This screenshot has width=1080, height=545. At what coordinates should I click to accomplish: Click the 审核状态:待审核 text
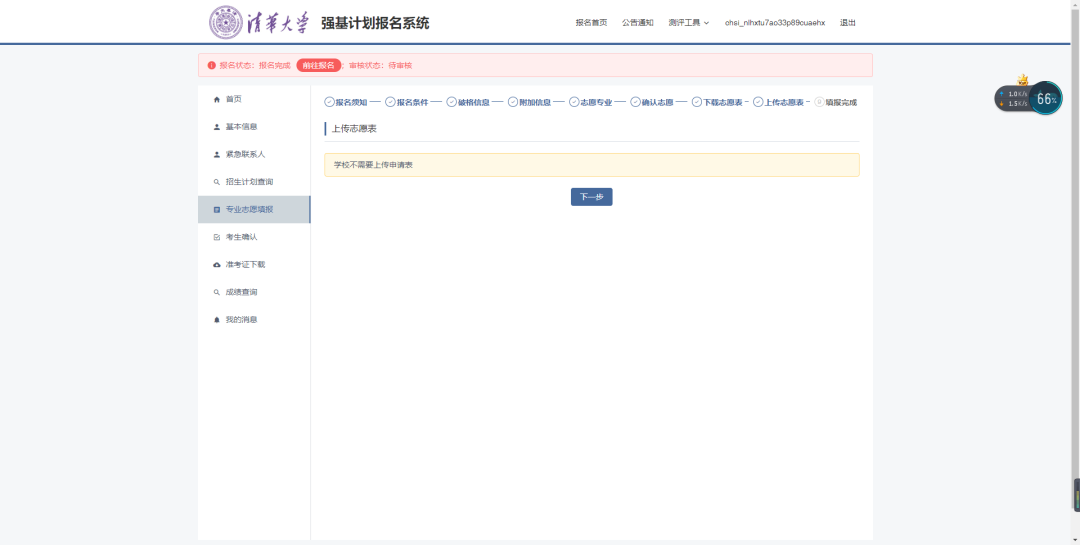[x=380, y=65]
